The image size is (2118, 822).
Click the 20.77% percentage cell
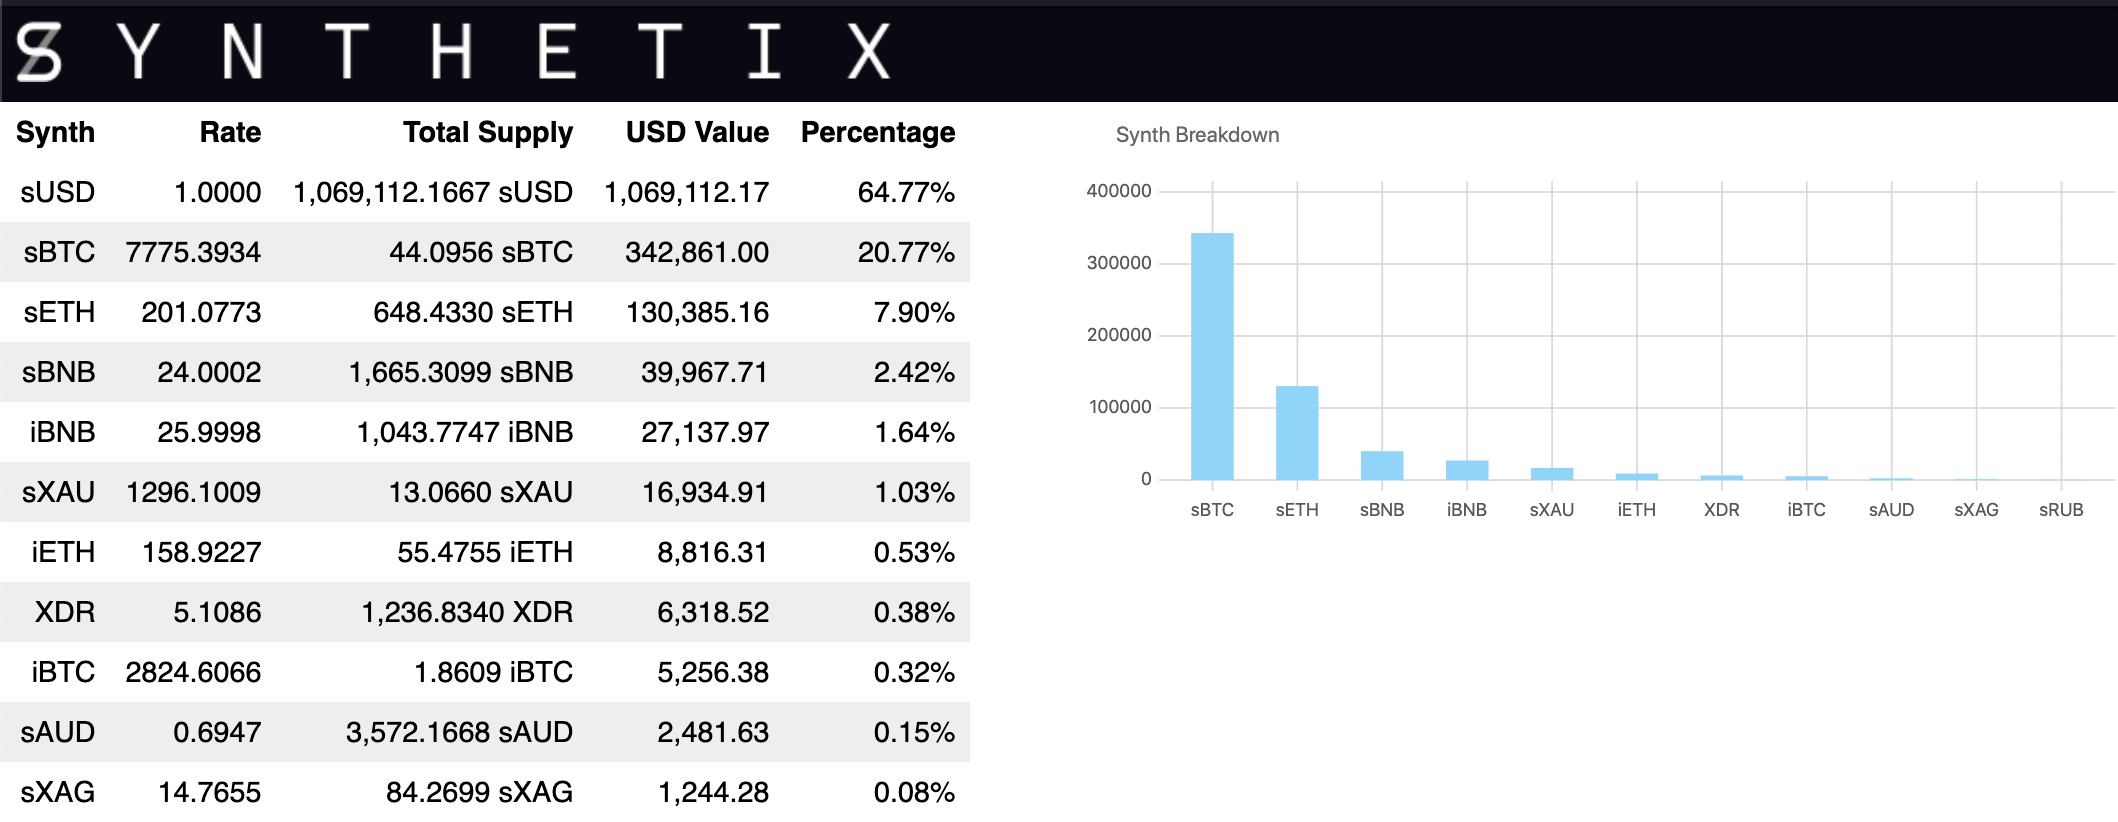pos(906,252)
